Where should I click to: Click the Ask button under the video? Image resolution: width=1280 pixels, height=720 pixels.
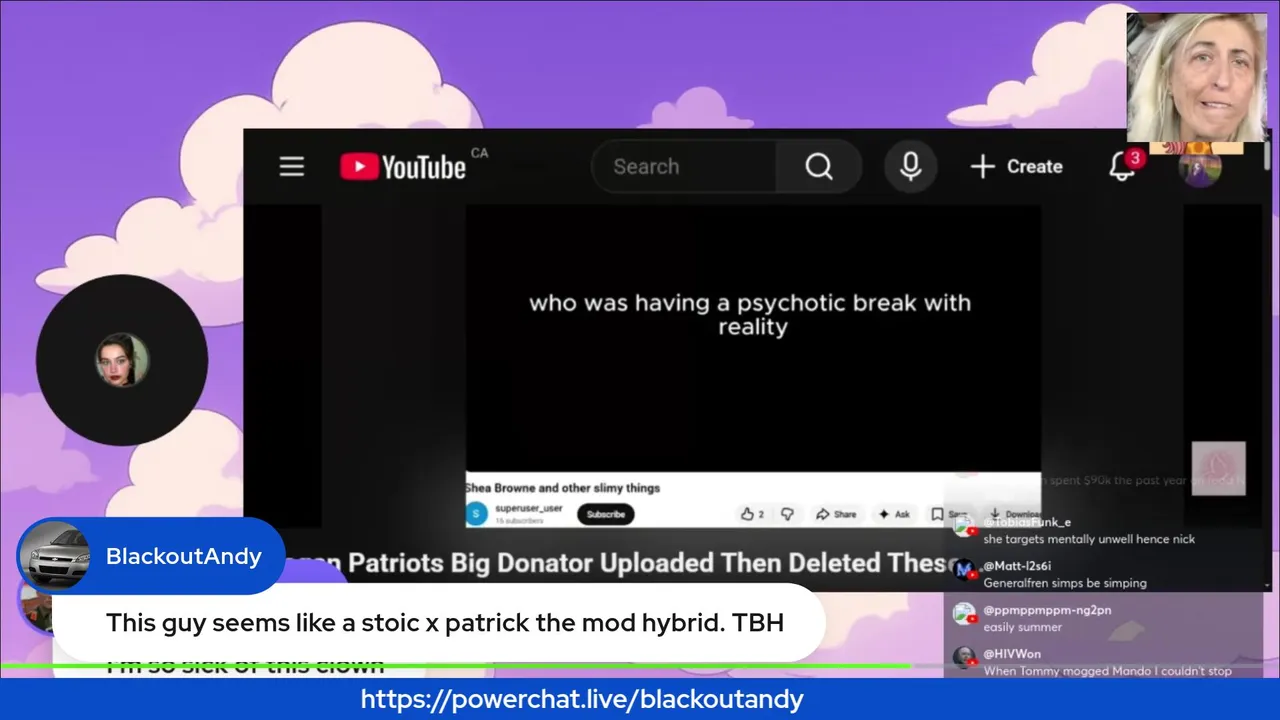[x=894, y=514]
